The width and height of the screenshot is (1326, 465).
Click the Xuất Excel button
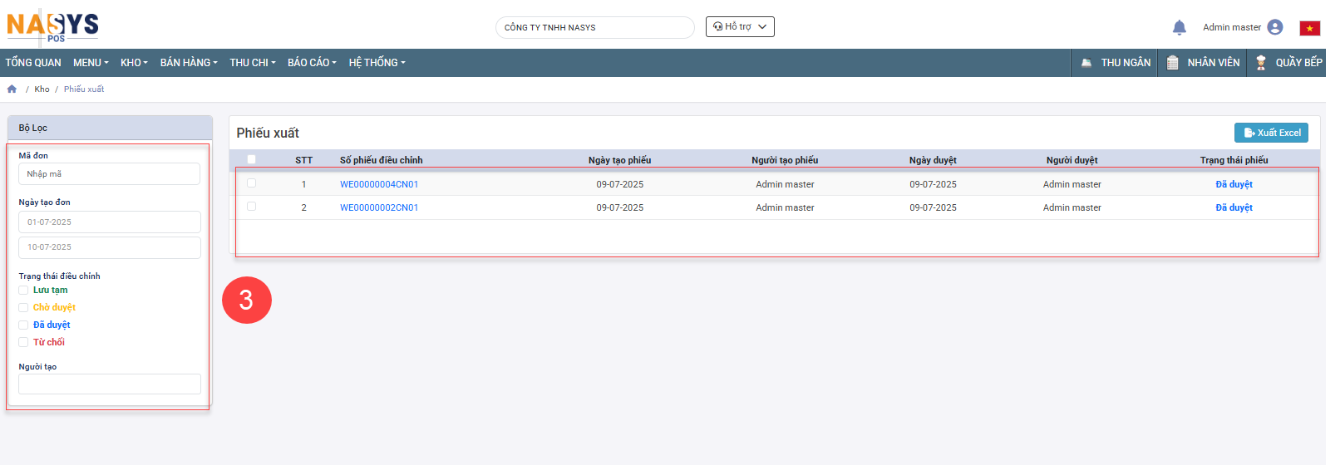(1270, 133)
